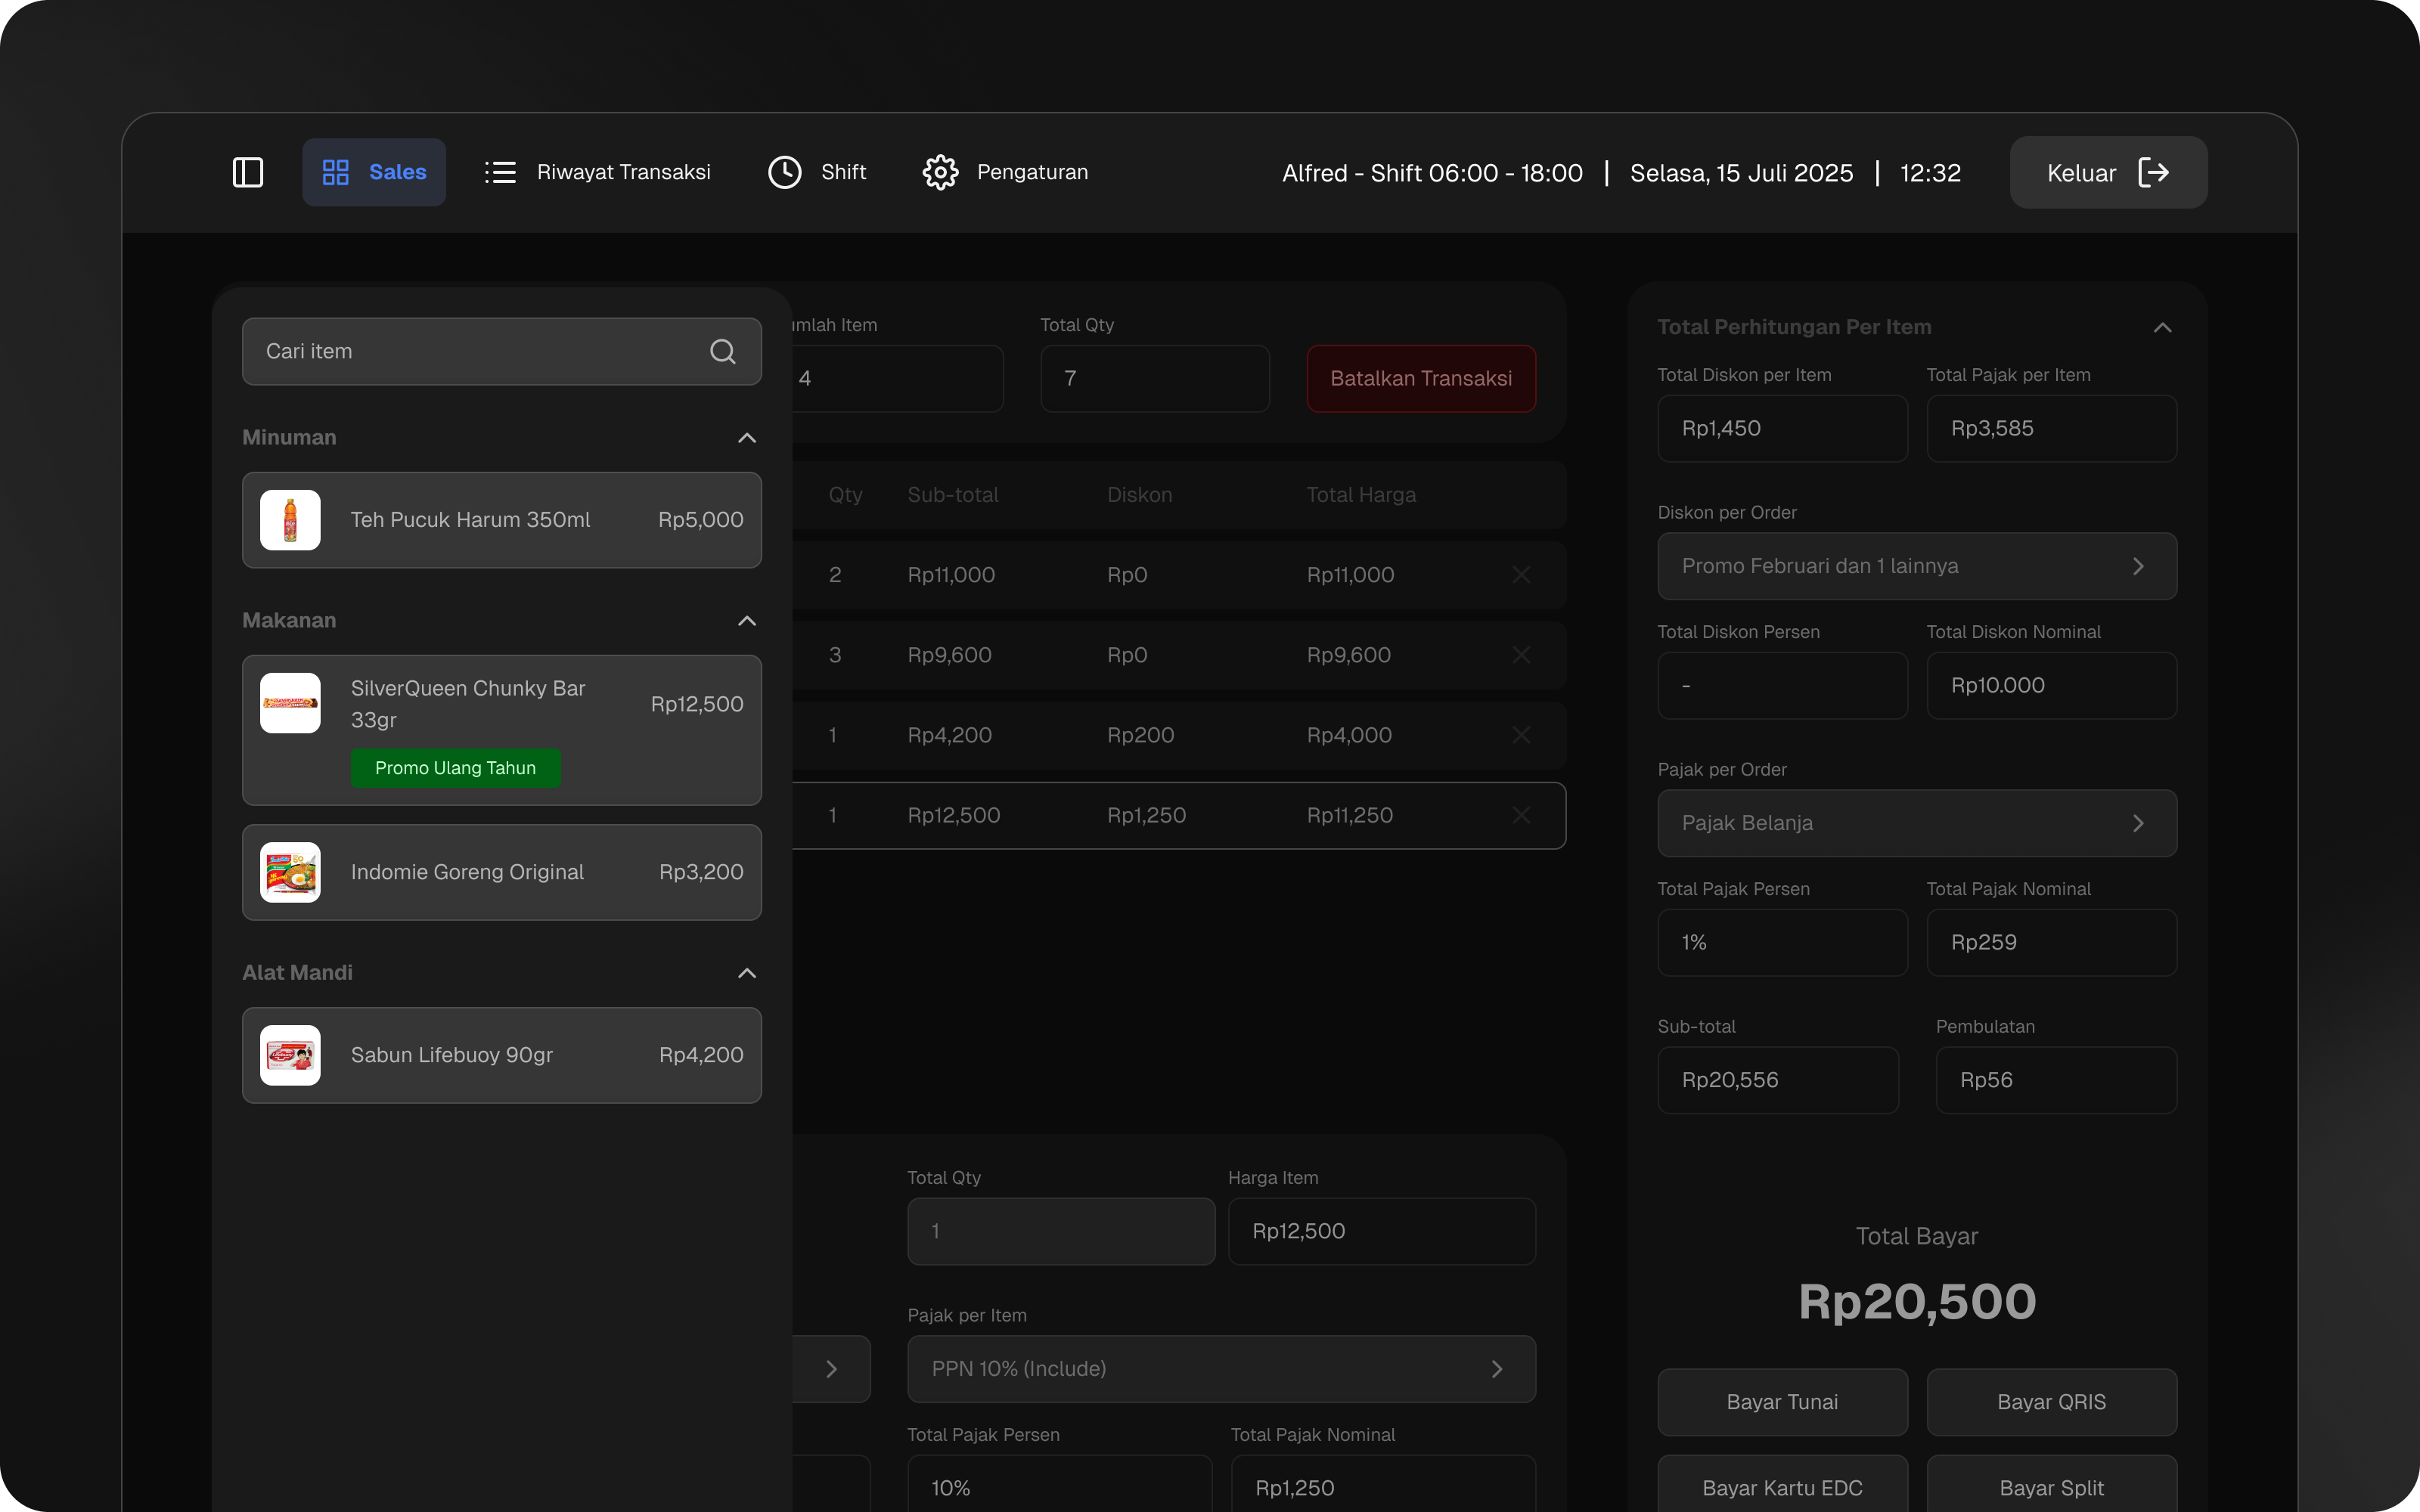Open Riwayat Transaksi menu

pyautogui.click(x=597, y=172)
